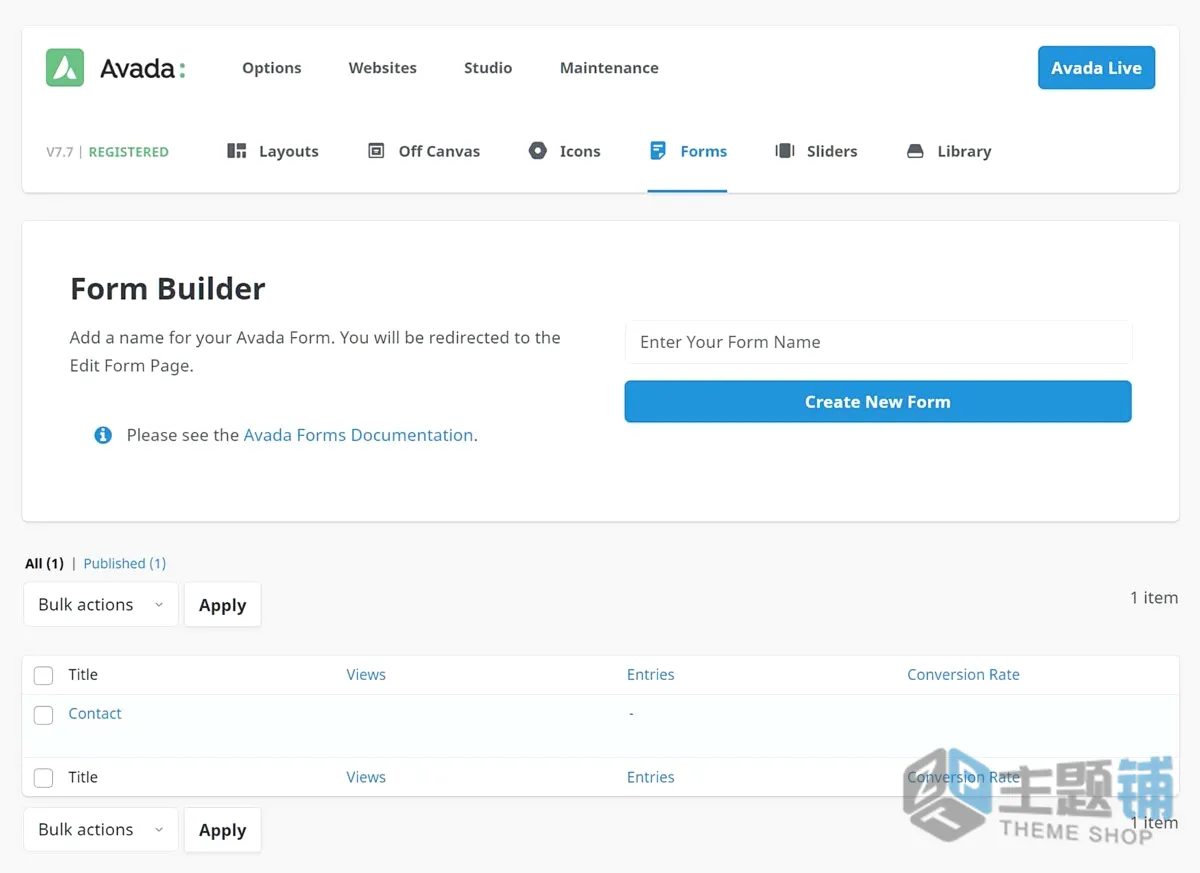Switch to the Layouts tab
The height and width of the screenshot is (873, 1200).
(x=273, y=151)
